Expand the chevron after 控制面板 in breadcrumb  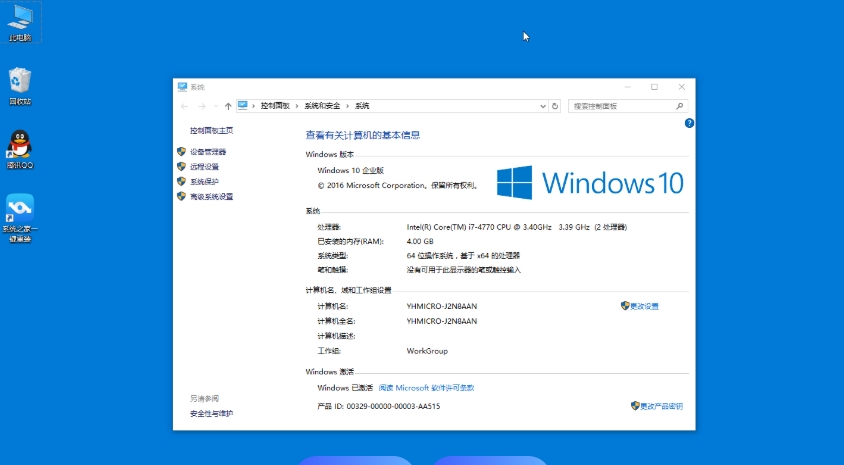click(297, 106)
